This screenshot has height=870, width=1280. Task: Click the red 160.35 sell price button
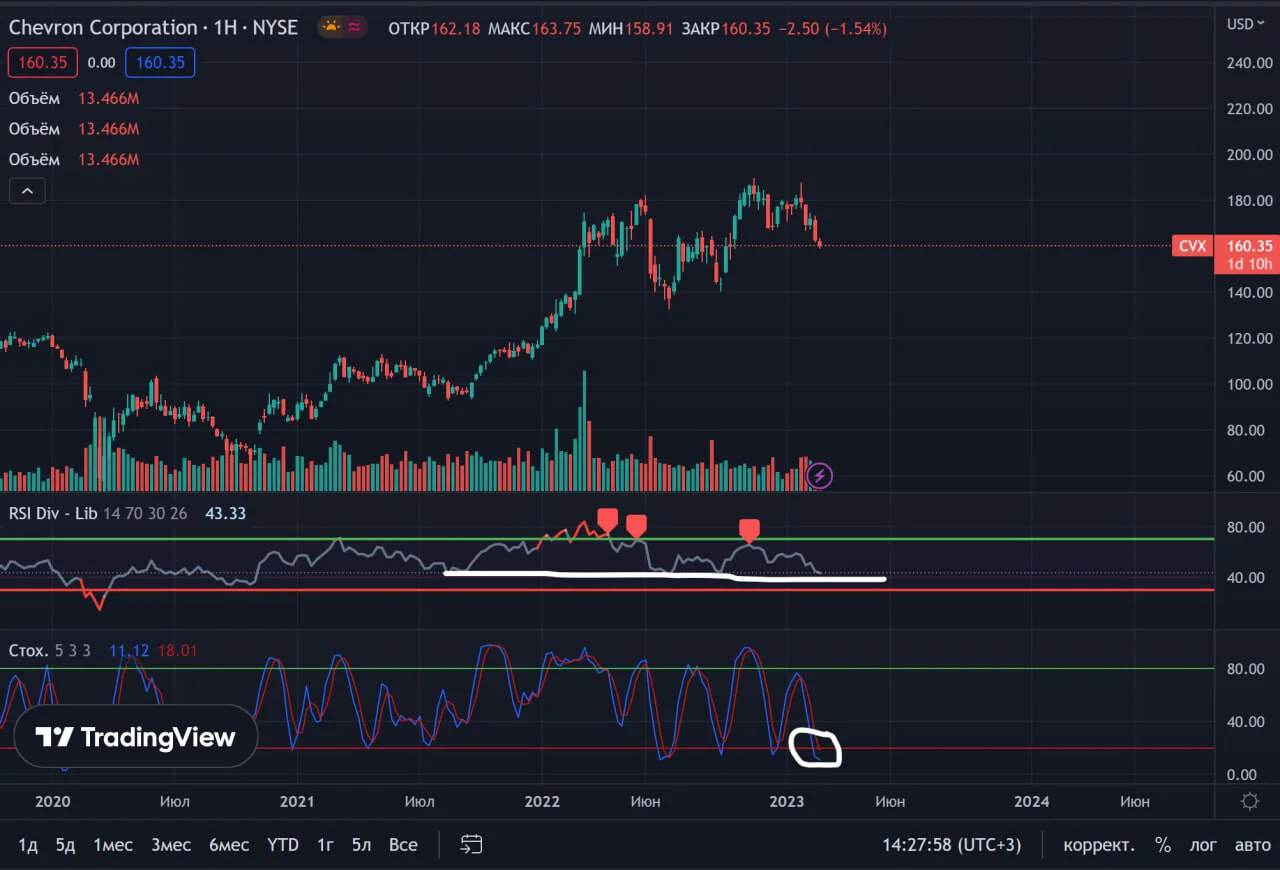42,63
